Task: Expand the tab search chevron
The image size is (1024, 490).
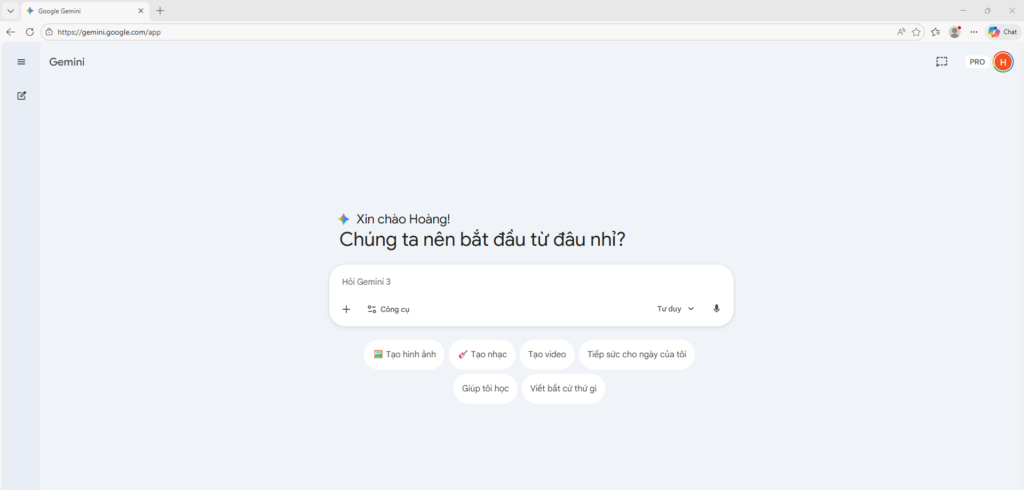Action: [9, 10]
